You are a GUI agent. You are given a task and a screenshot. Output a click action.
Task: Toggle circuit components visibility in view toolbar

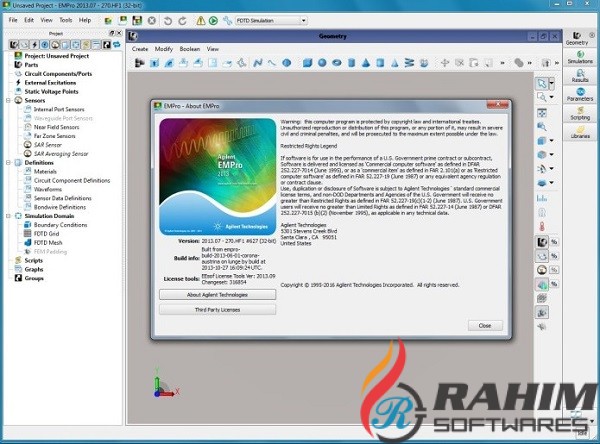click(542, 256)
